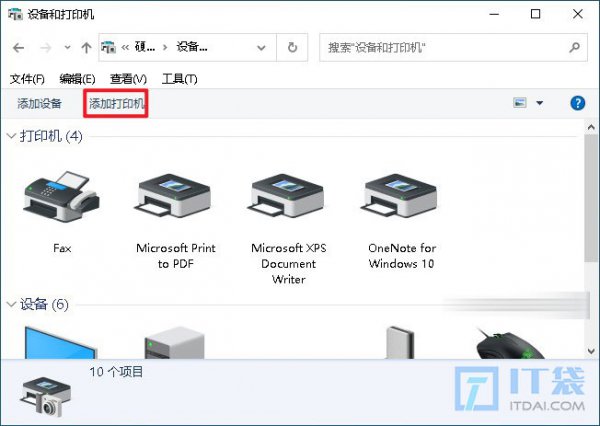Click the scrollbar up arrow
The height and width of the screenshot is (426, 600).
click(x=591, y=127)
